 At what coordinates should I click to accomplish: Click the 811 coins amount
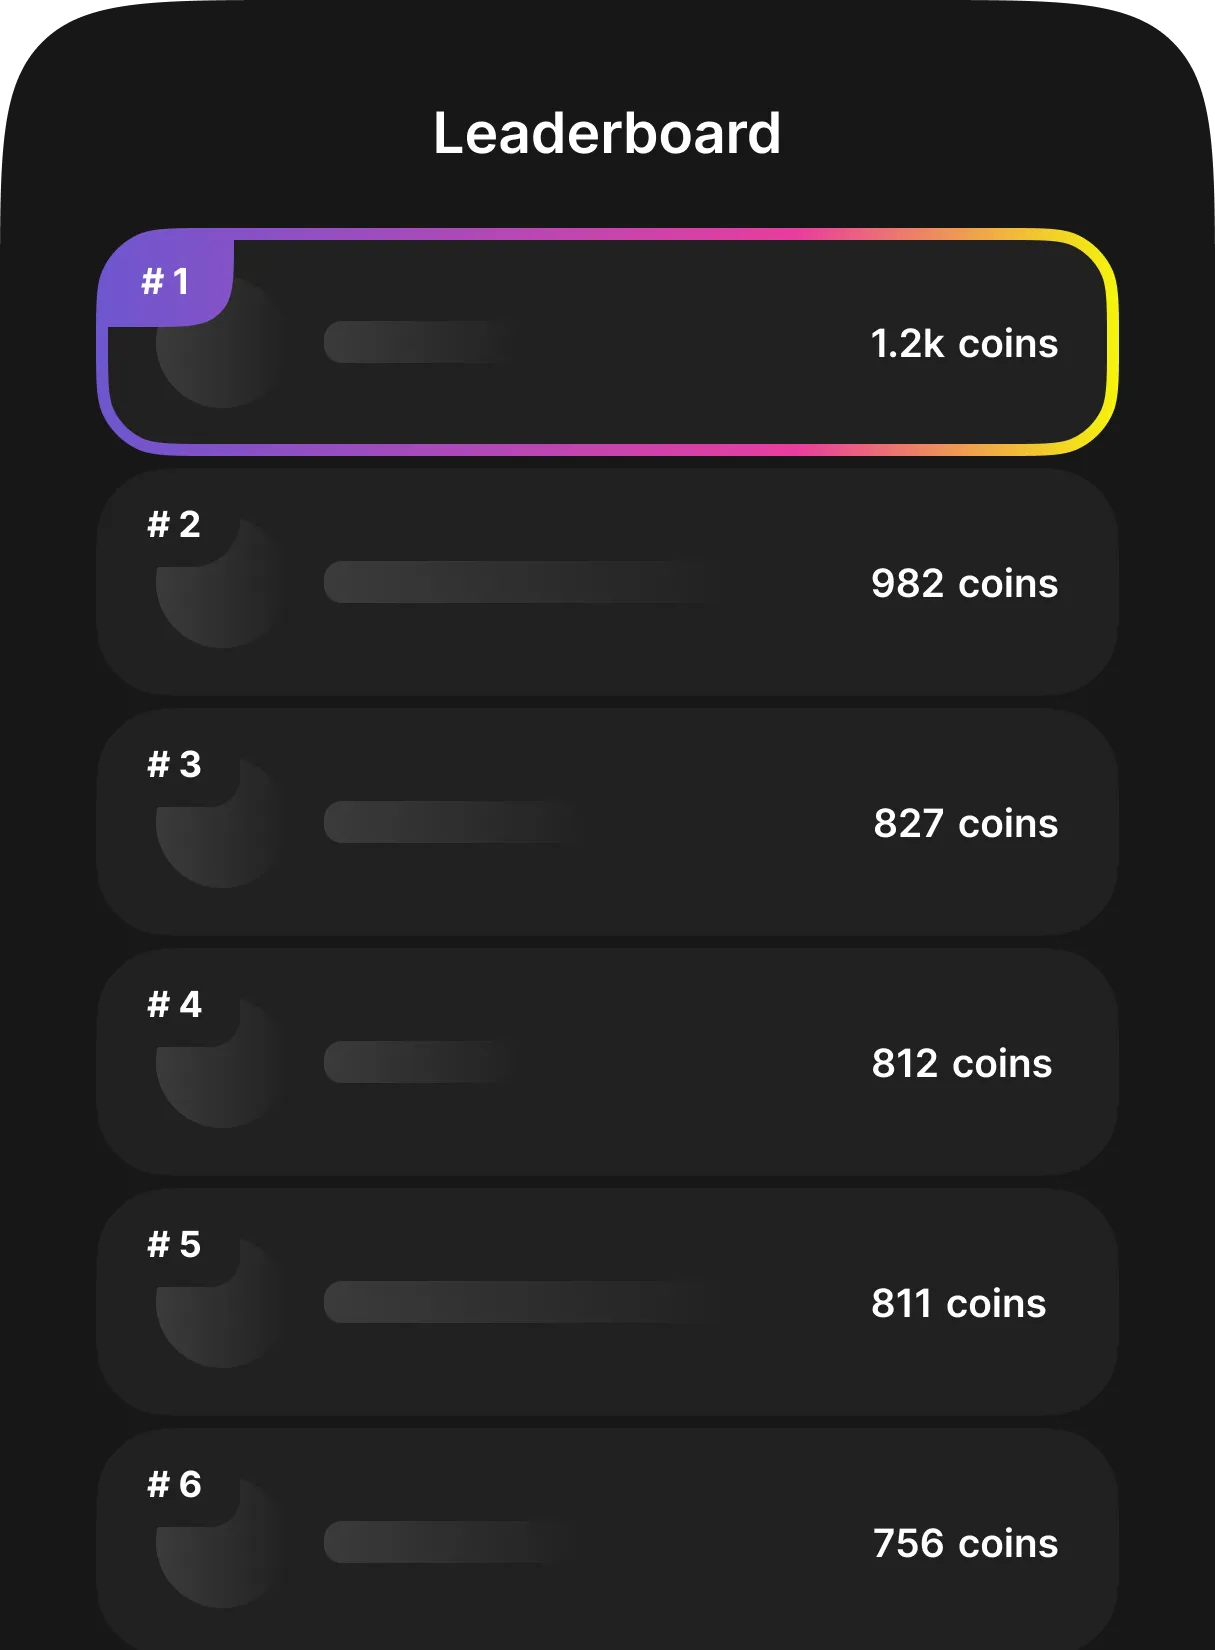tap(958, 1303)
